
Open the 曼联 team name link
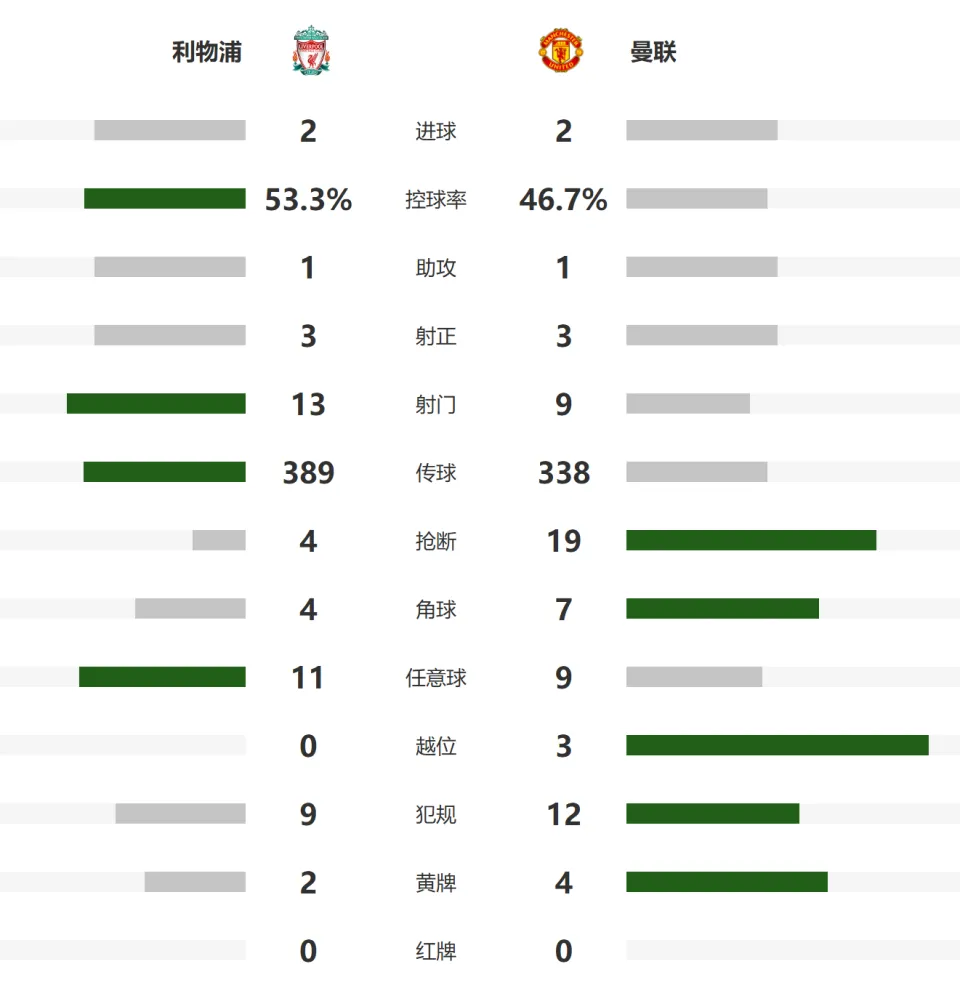tap(653, 52)
